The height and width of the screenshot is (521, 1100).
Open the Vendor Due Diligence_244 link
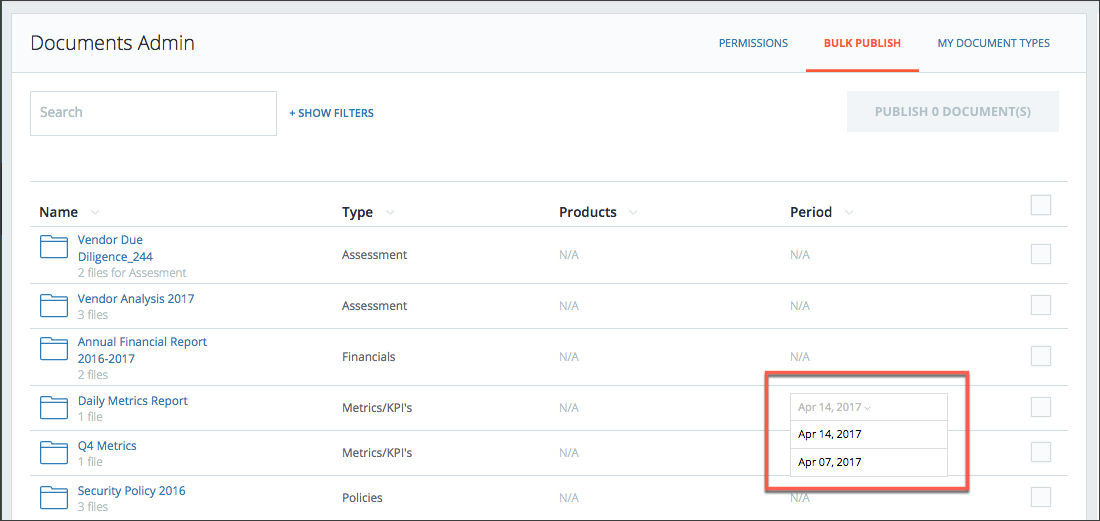tap(115, 248)
